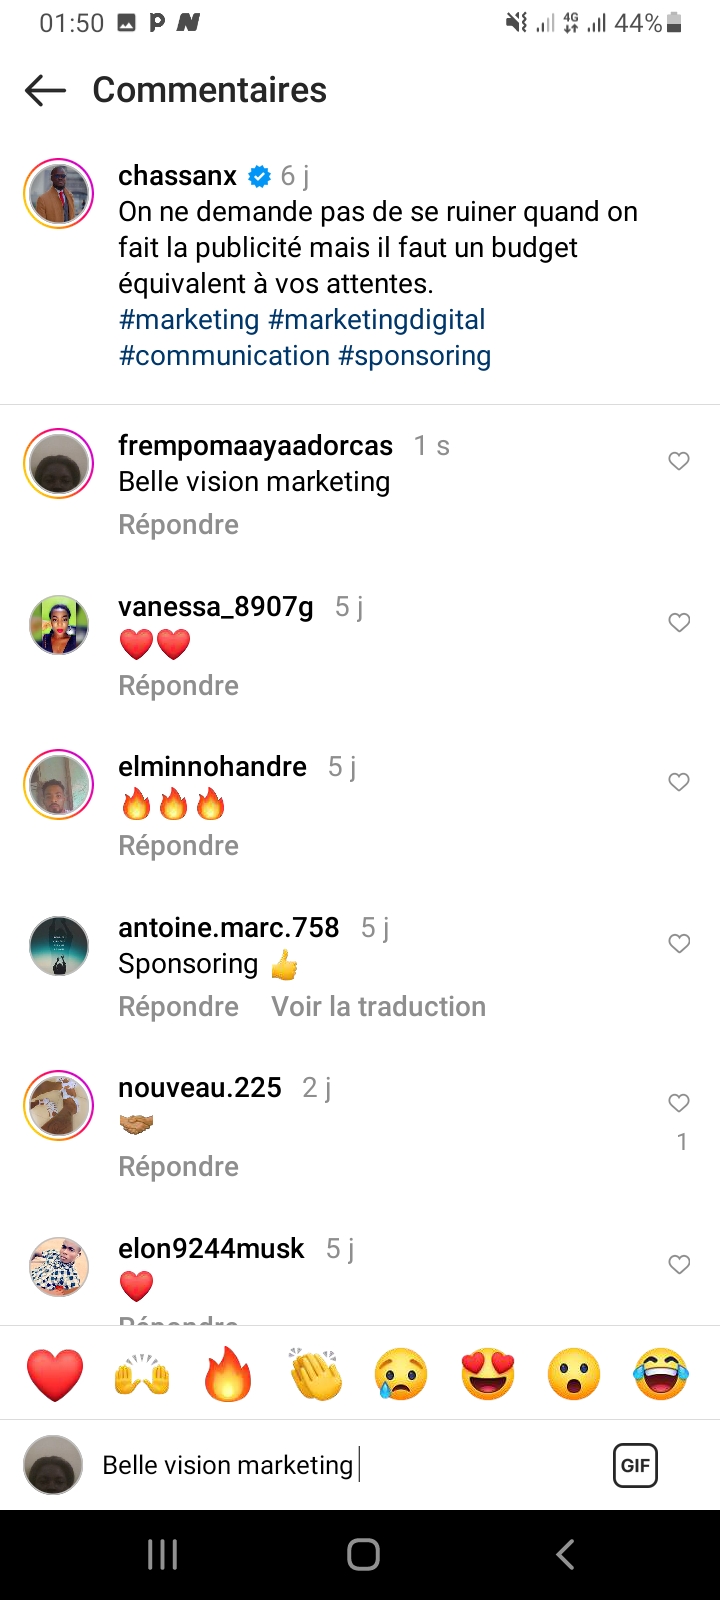720x1600 pixels.
Task: Tap the red heart quick emoji
Action: pos(55,1374)
